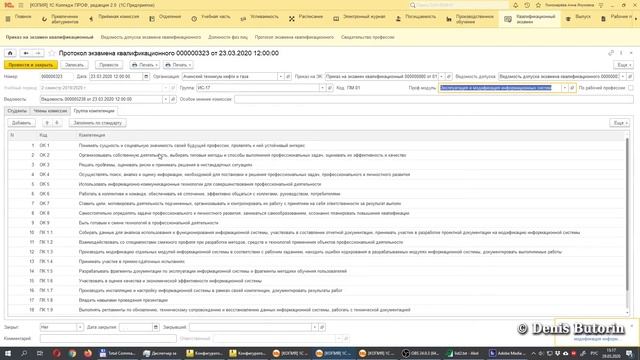Expand the Закрыт dropdown

(80, 327)
